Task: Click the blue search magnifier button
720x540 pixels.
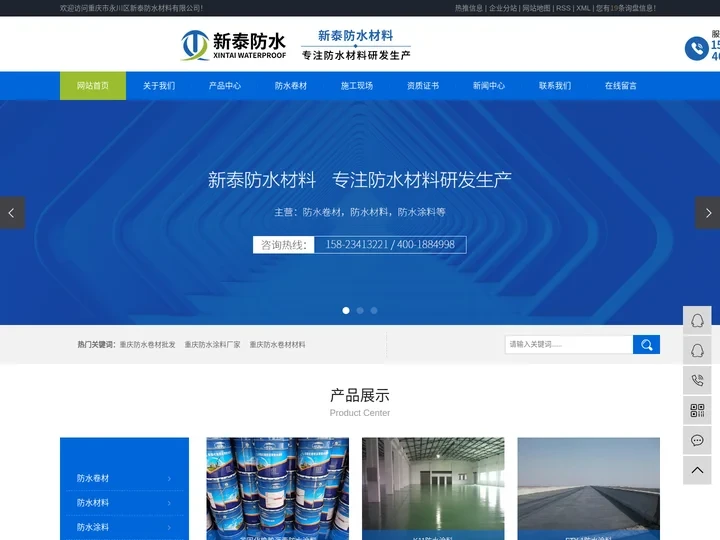Action: coord(646,344)
